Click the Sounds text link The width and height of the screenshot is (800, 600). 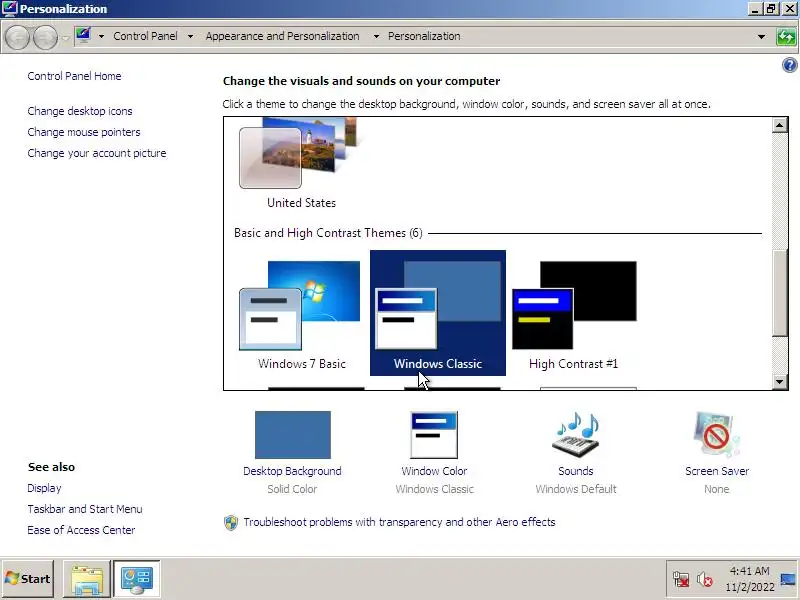[576, 471]
